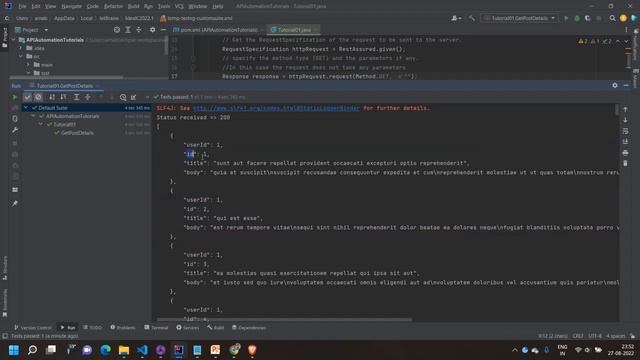Toggle soft-wrap icon in console toolbar
The image size is (640, 360).
[625, 131]
